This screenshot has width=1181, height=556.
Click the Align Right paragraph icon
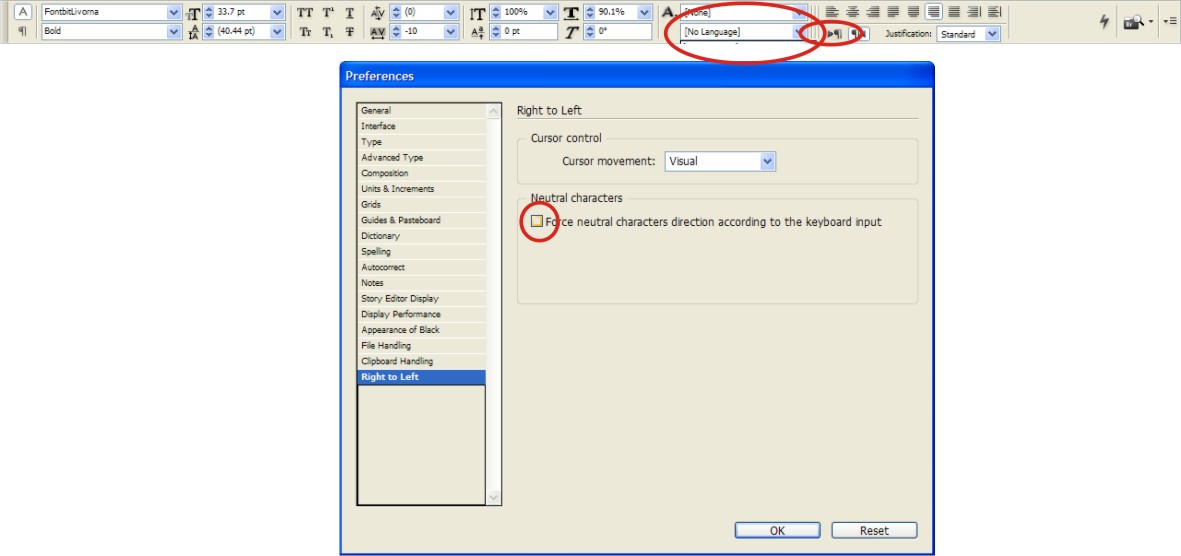873,12
